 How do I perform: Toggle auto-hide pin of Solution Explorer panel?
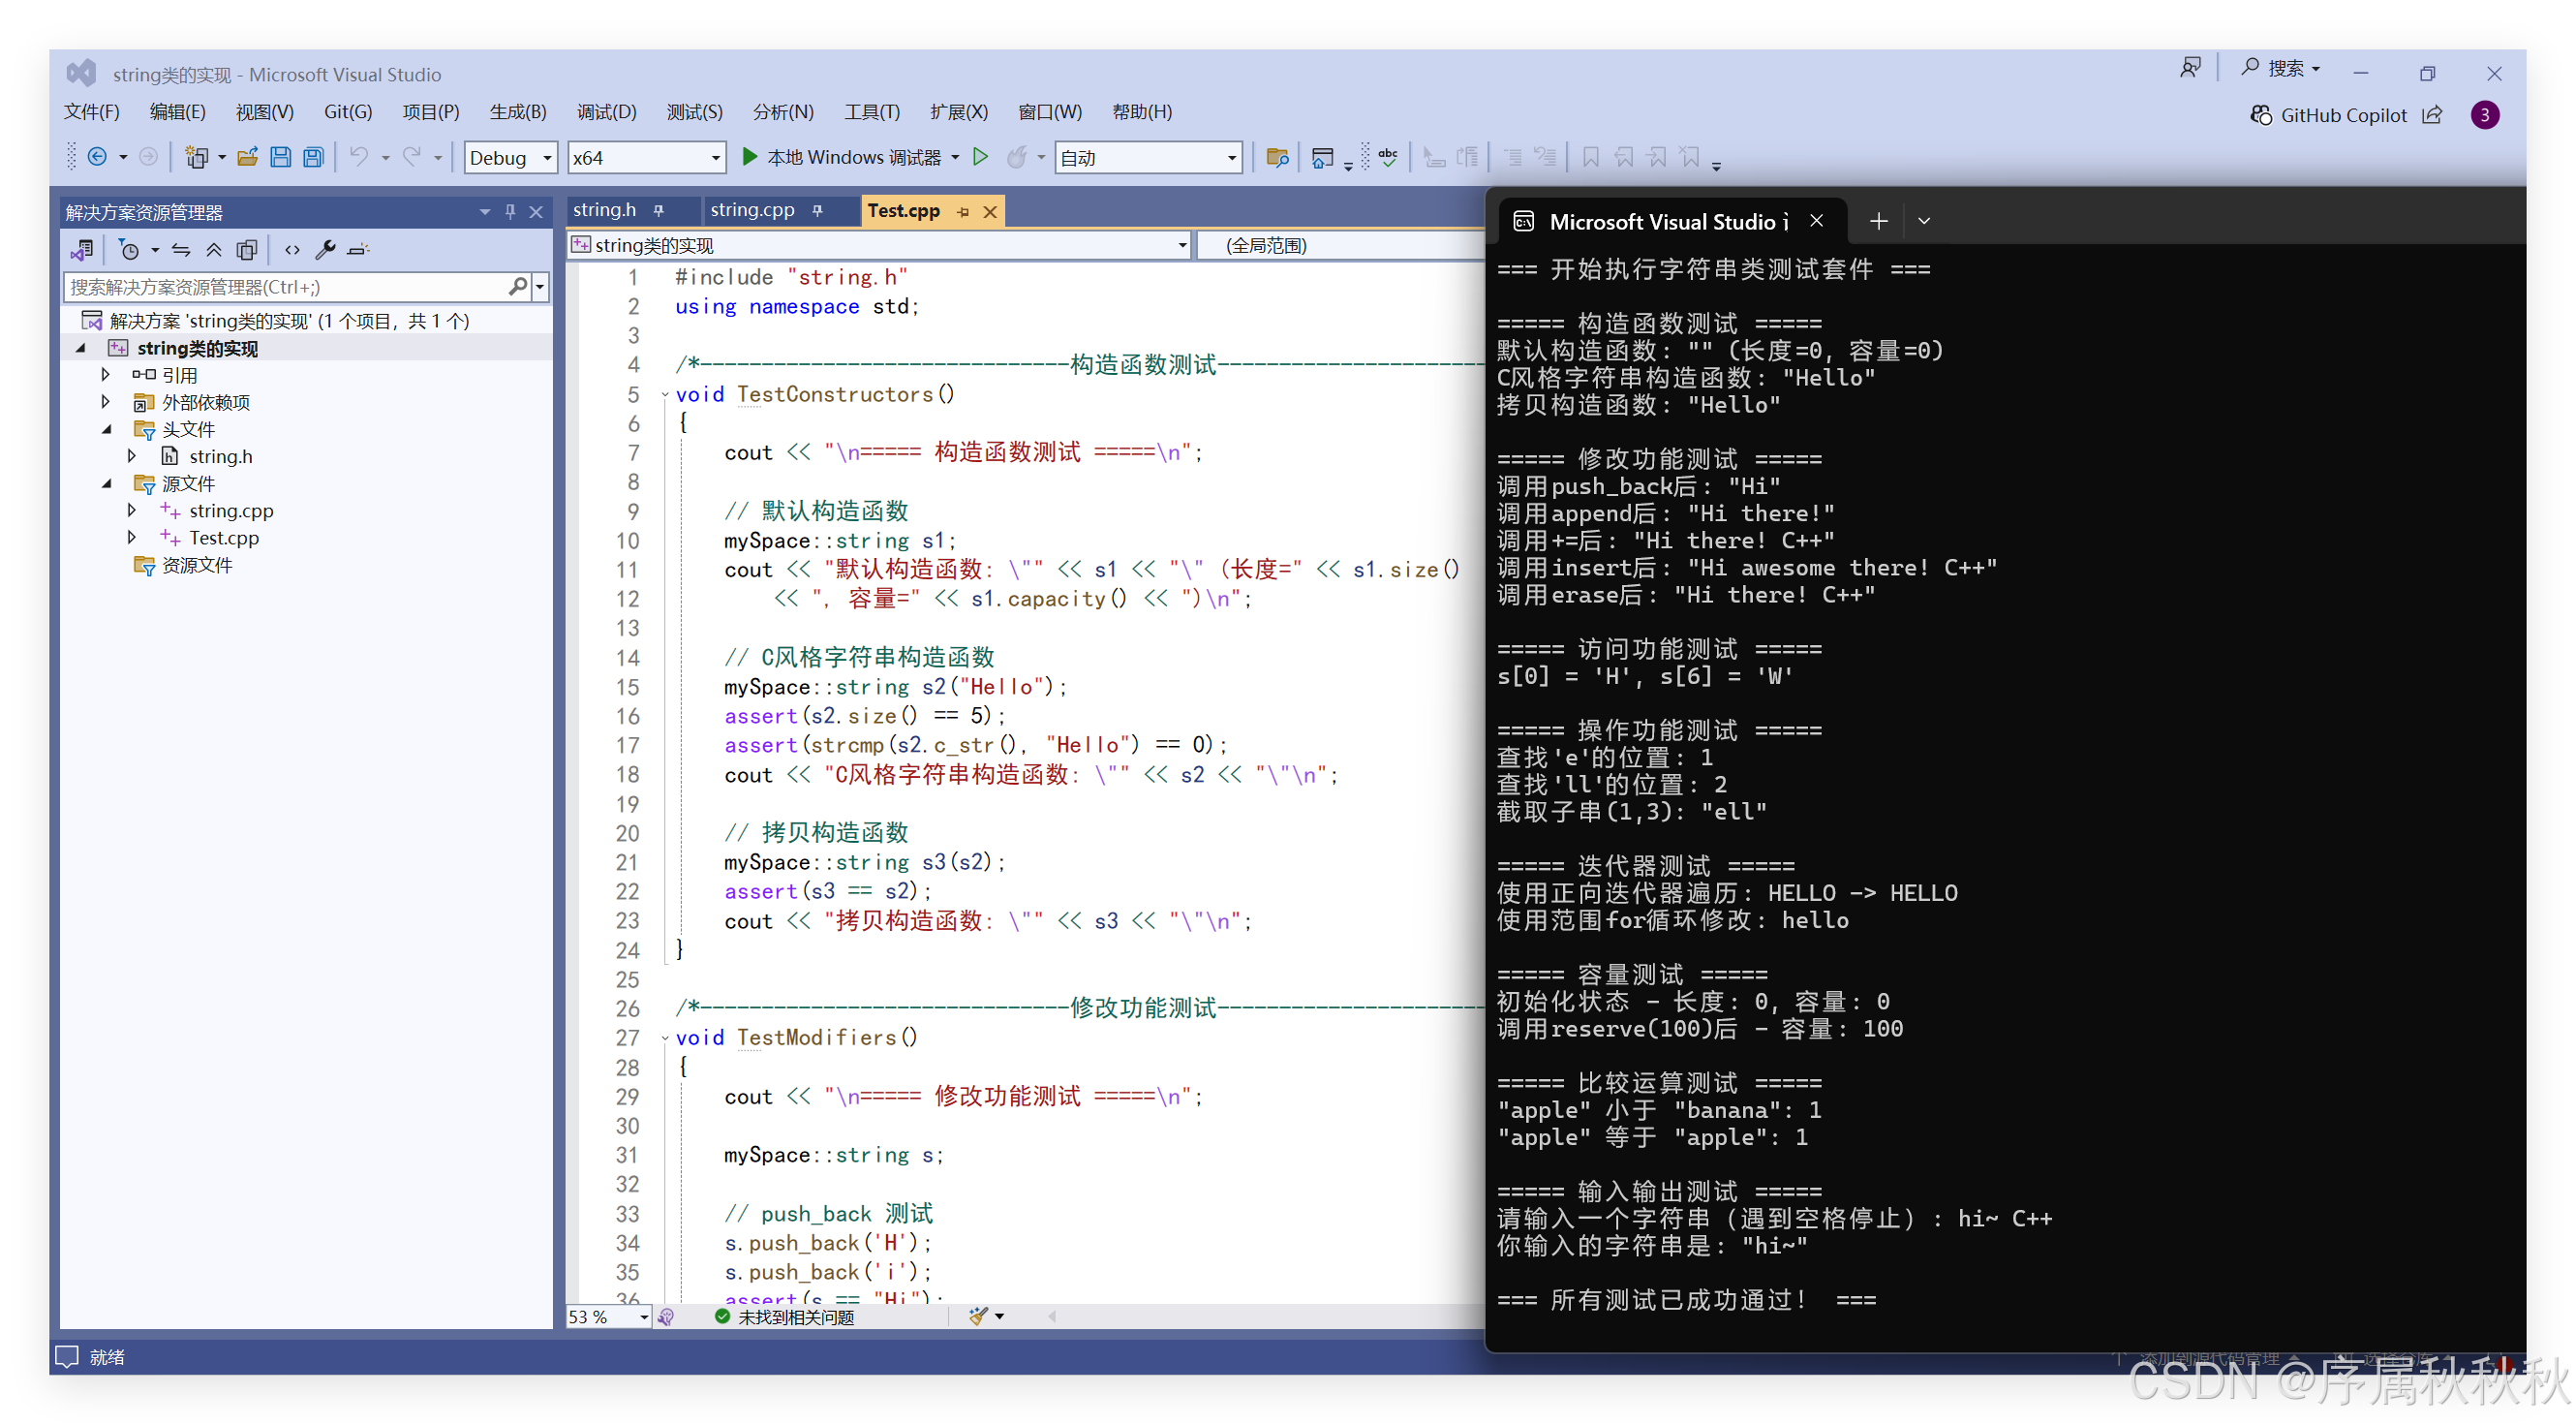tap(510, 212)
